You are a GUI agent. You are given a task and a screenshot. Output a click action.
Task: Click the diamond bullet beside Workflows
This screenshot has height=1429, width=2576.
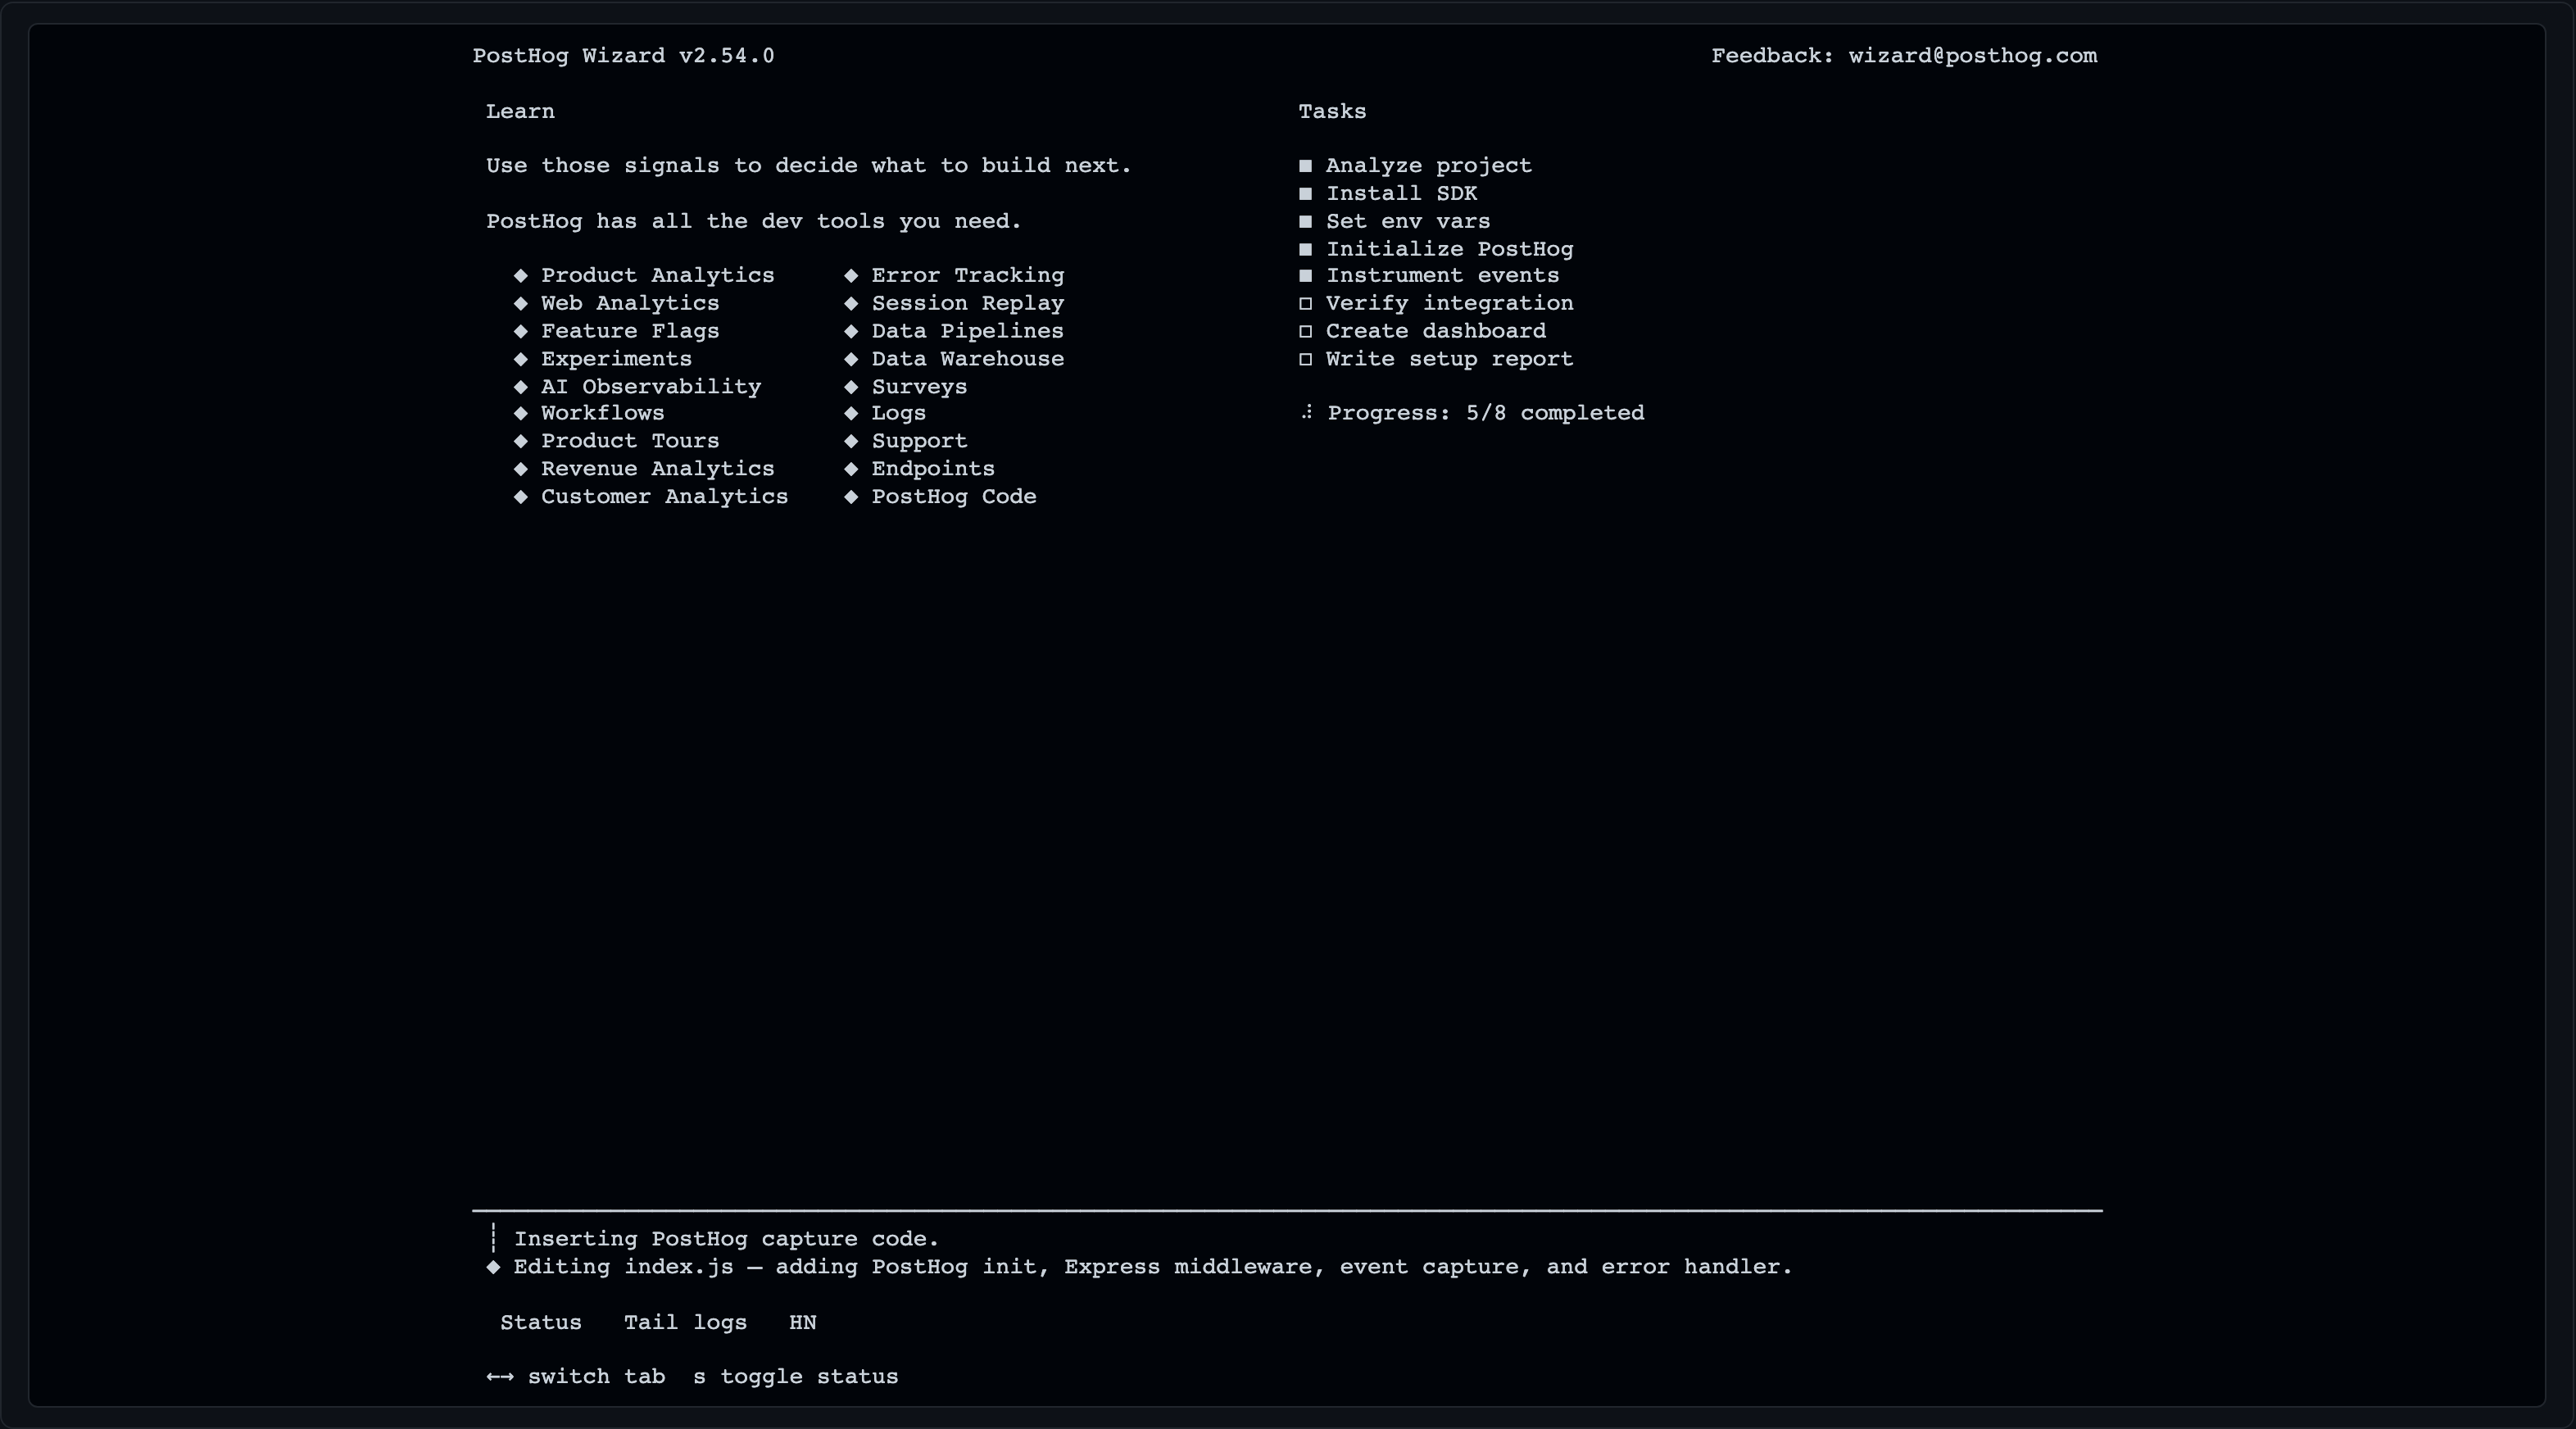click(x=520, y=414)
